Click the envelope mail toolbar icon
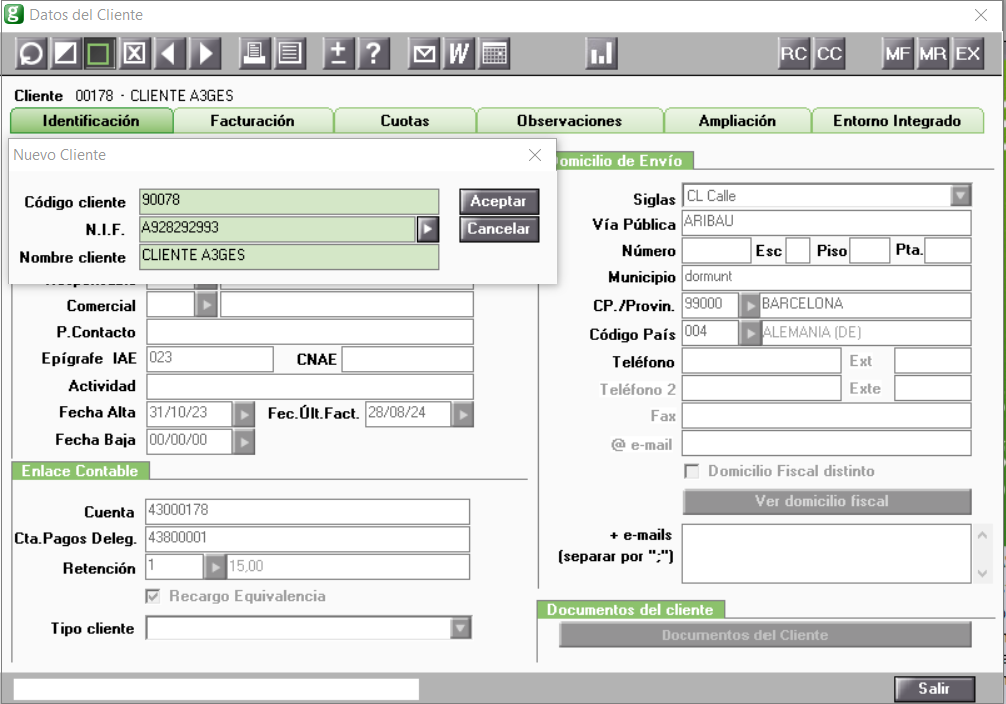Screen dimensions: 1006x704 tap(425, 53)
